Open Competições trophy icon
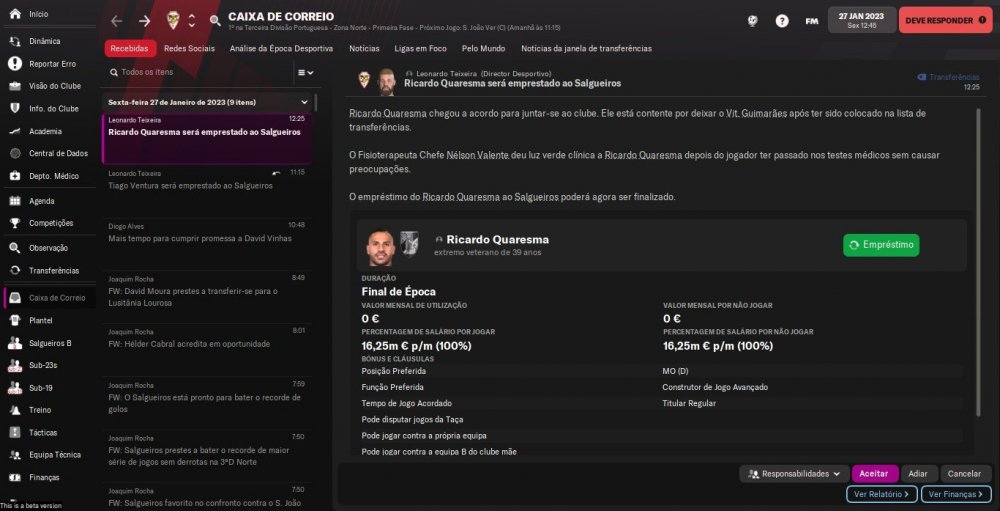This screenshot has height=511, width=1000. pyautogui.click(x=15, y=223)
